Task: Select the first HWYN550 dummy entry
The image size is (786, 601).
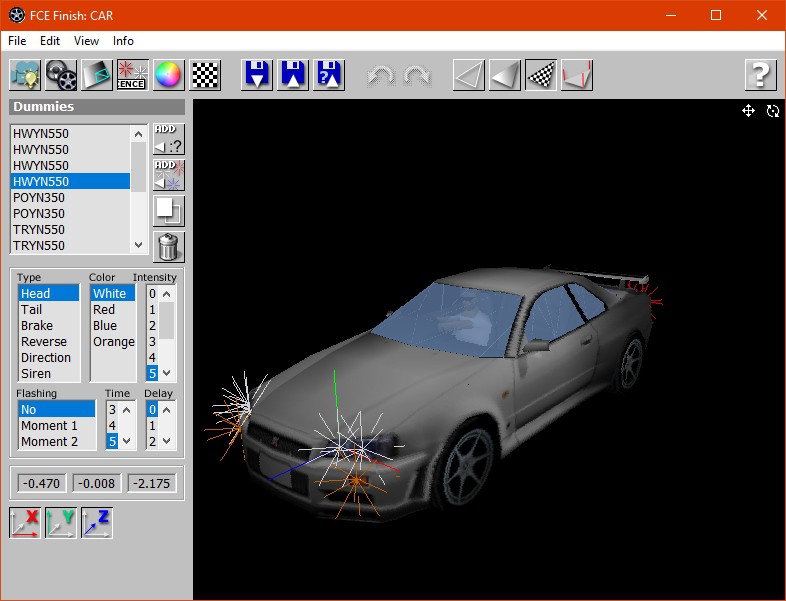Action: click(x=70, y=134)
